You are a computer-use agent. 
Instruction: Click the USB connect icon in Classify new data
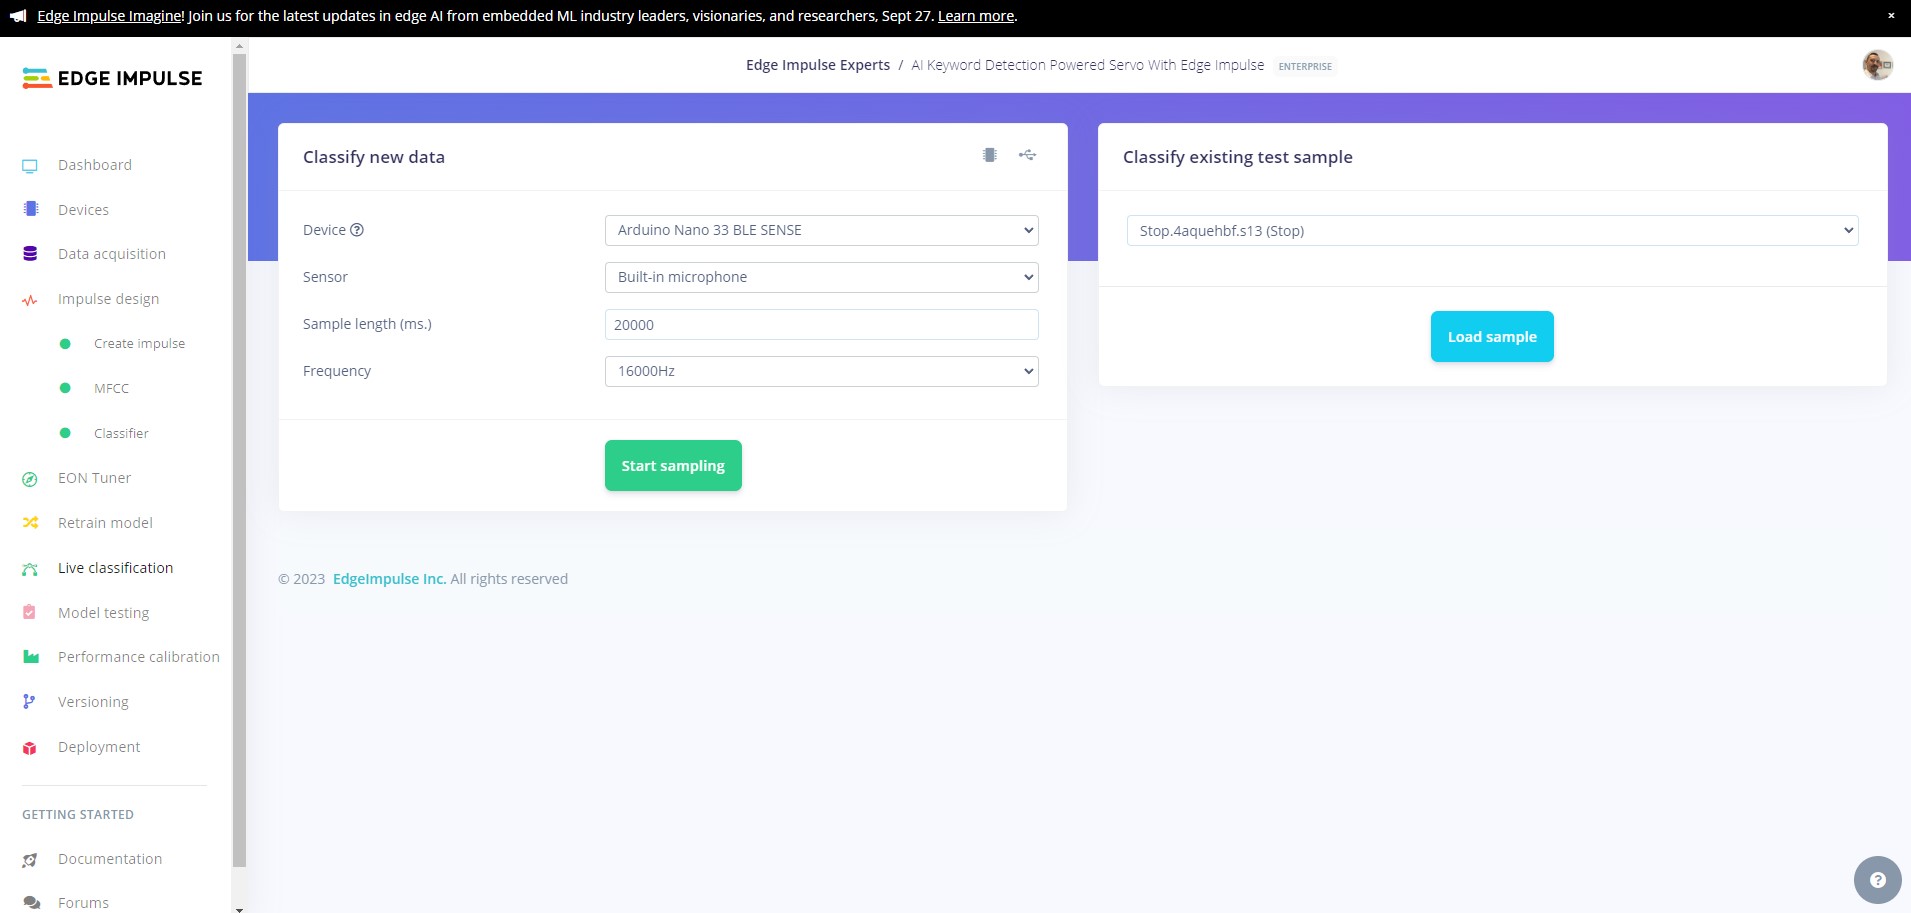pyautogui.click(x=1027, y=155)
